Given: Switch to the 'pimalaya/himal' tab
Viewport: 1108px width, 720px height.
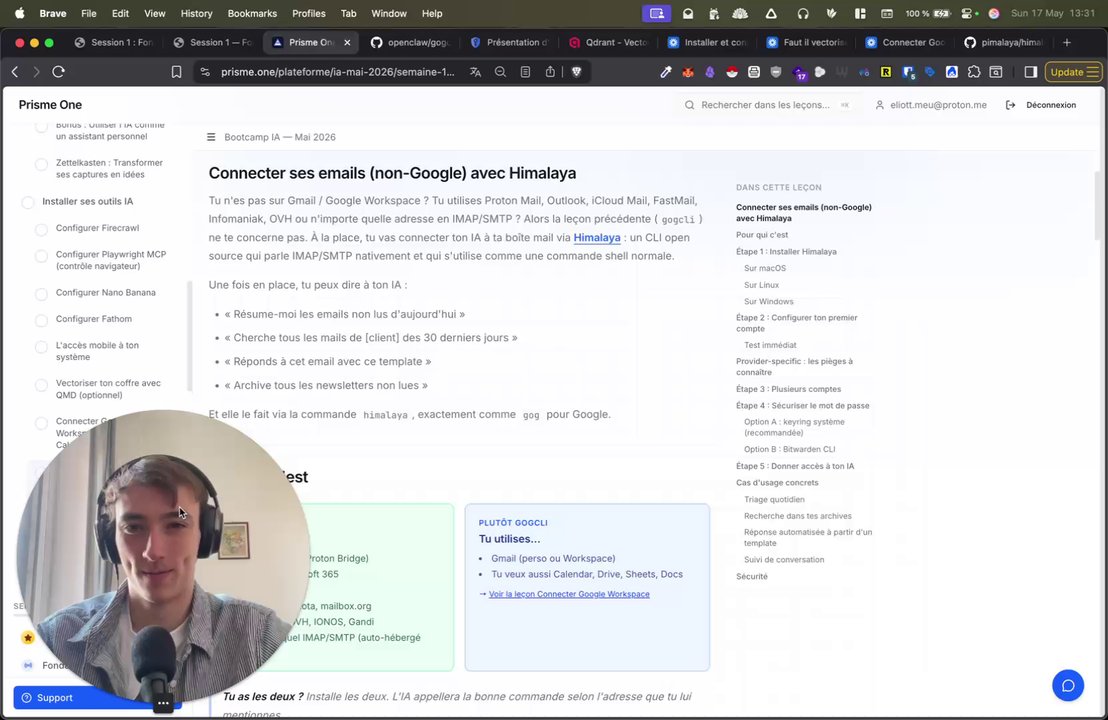Looking at the screenshot, I should coord(1003,42).
